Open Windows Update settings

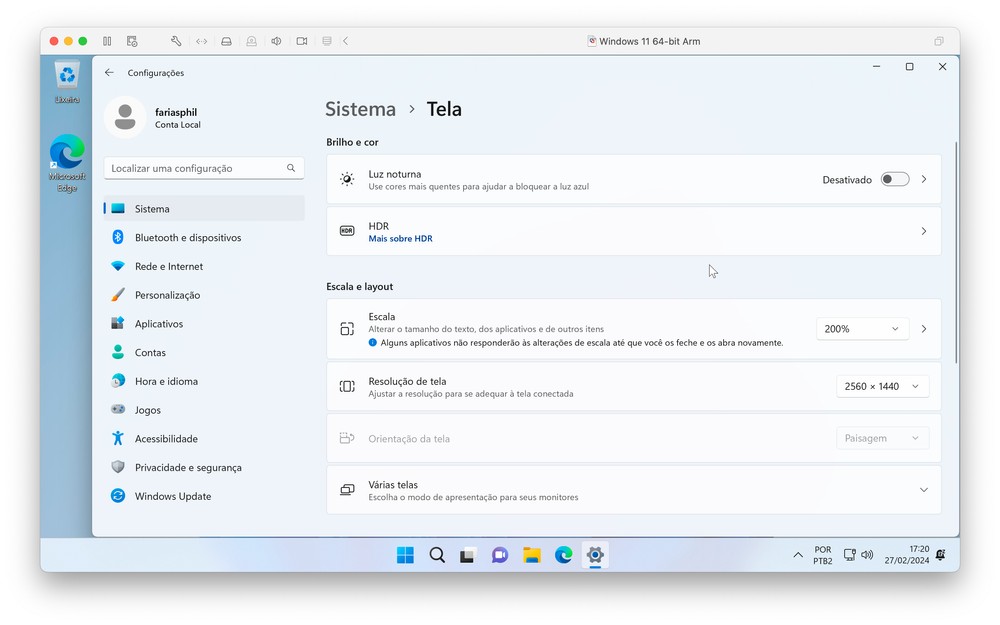point(204,496)
